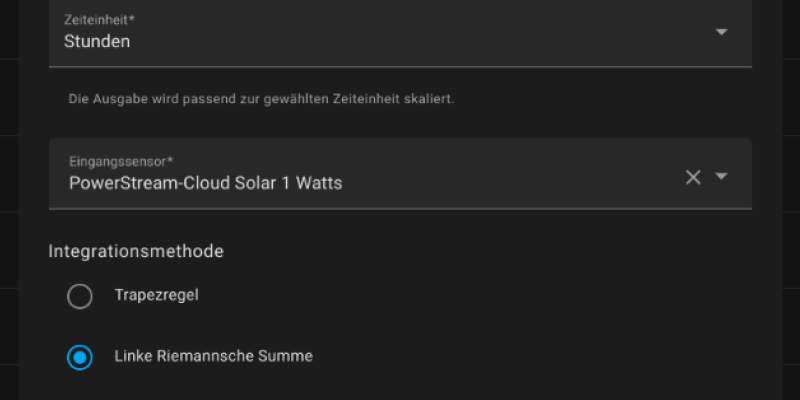Screen dimensions: 800x400
Task: Click the selected value Stunden
Action: point(97,42)
